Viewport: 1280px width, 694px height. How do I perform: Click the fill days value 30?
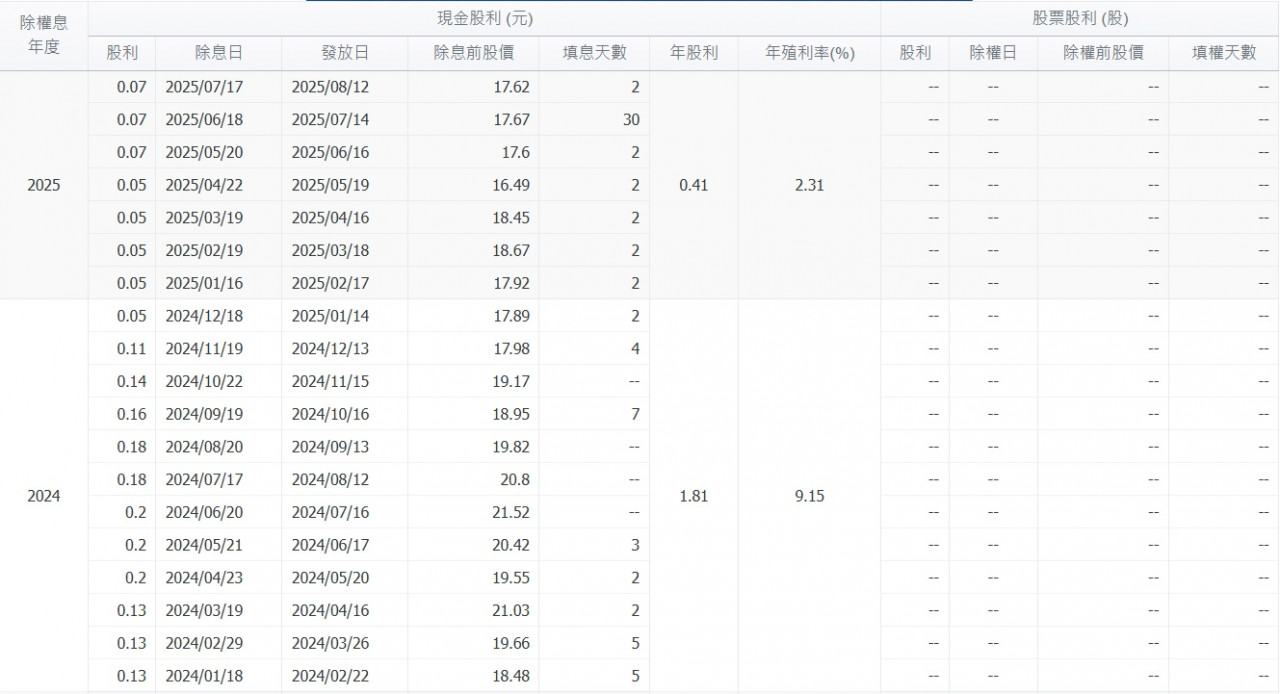coord(631,120)
